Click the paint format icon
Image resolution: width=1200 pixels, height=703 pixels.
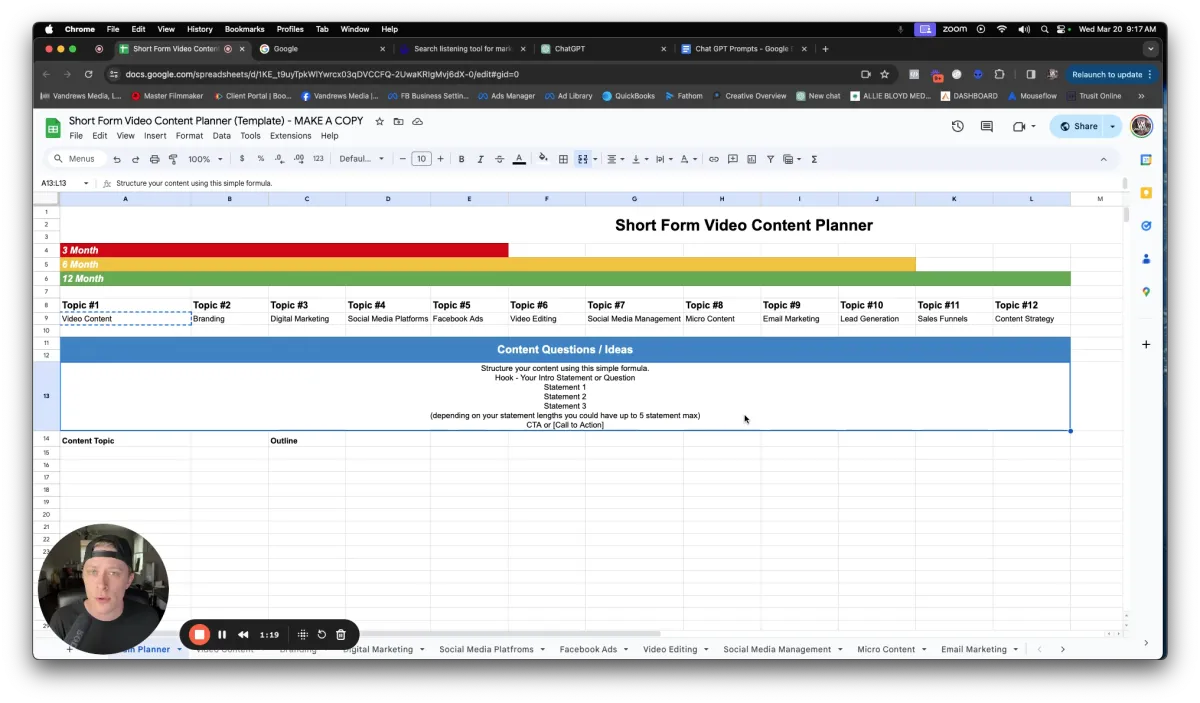tap(173, 159)
